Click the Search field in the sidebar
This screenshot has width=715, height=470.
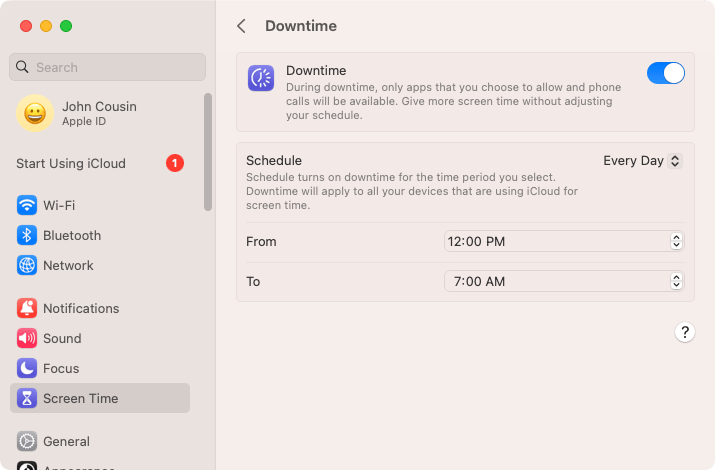[108, 67]
